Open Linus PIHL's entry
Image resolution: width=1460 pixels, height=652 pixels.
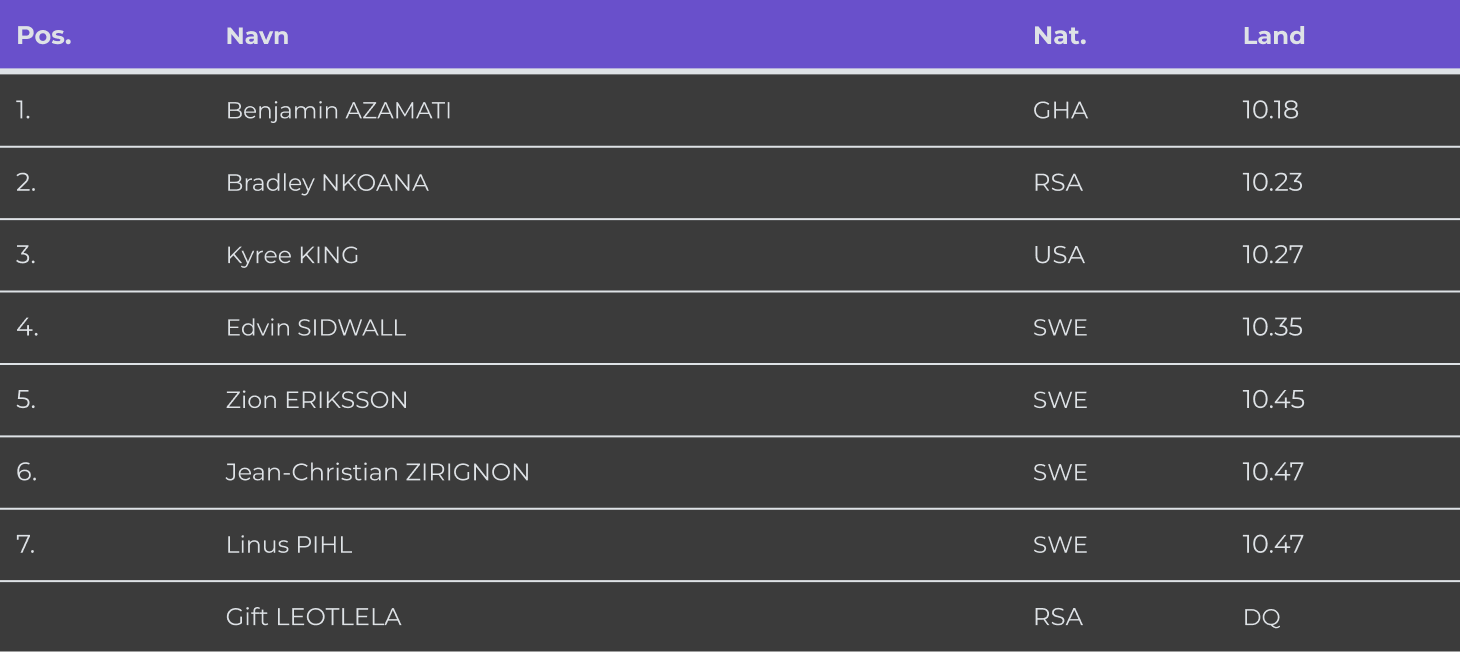click(x=289, y=545)
